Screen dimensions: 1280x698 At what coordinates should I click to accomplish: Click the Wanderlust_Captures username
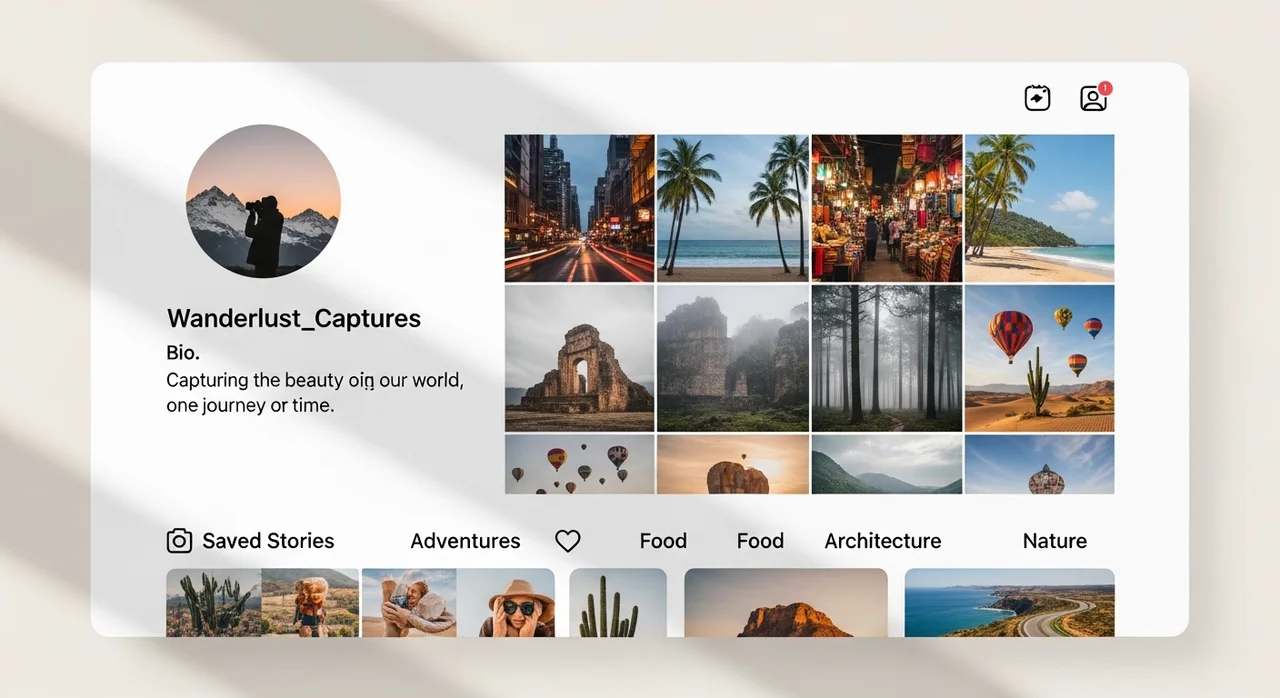pyautogui.click(x=293, y=319)
